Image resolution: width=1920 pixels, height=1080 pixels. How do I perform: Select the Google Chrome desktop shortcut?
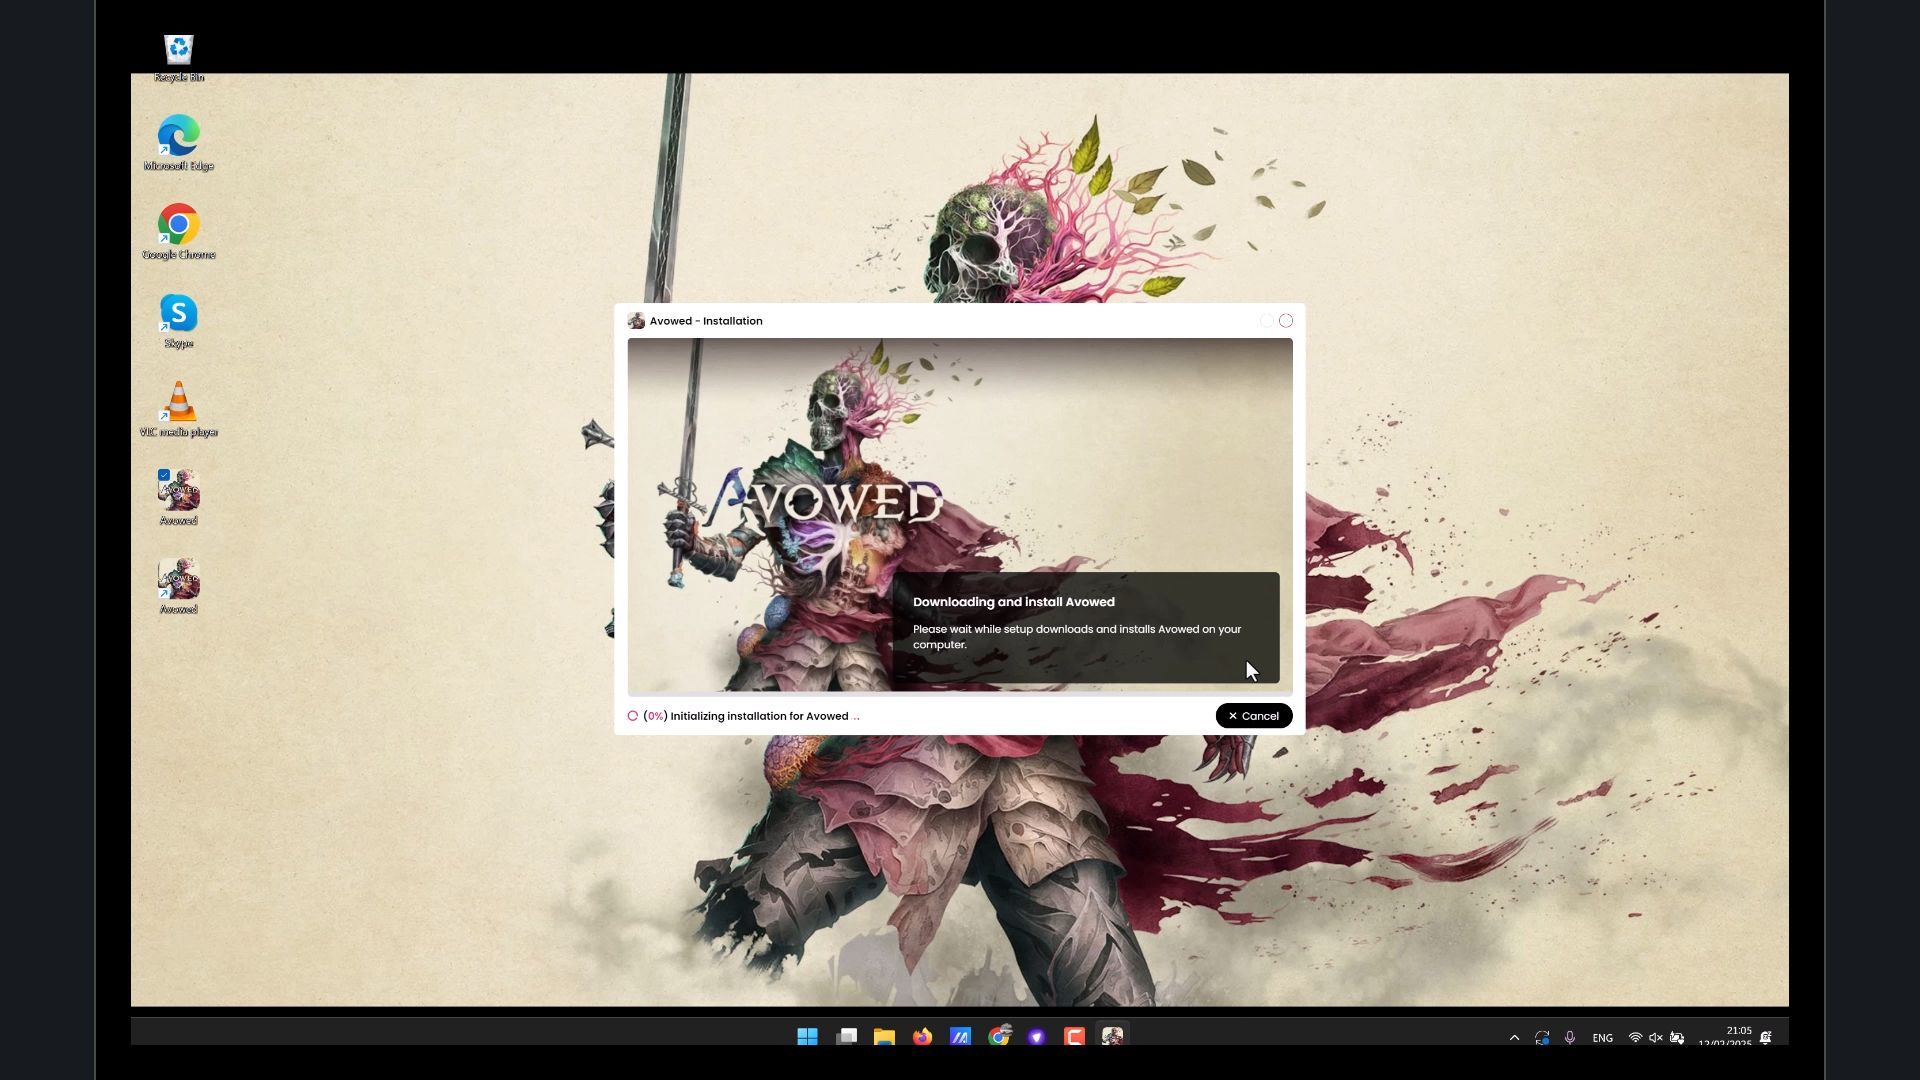point(179,232)
